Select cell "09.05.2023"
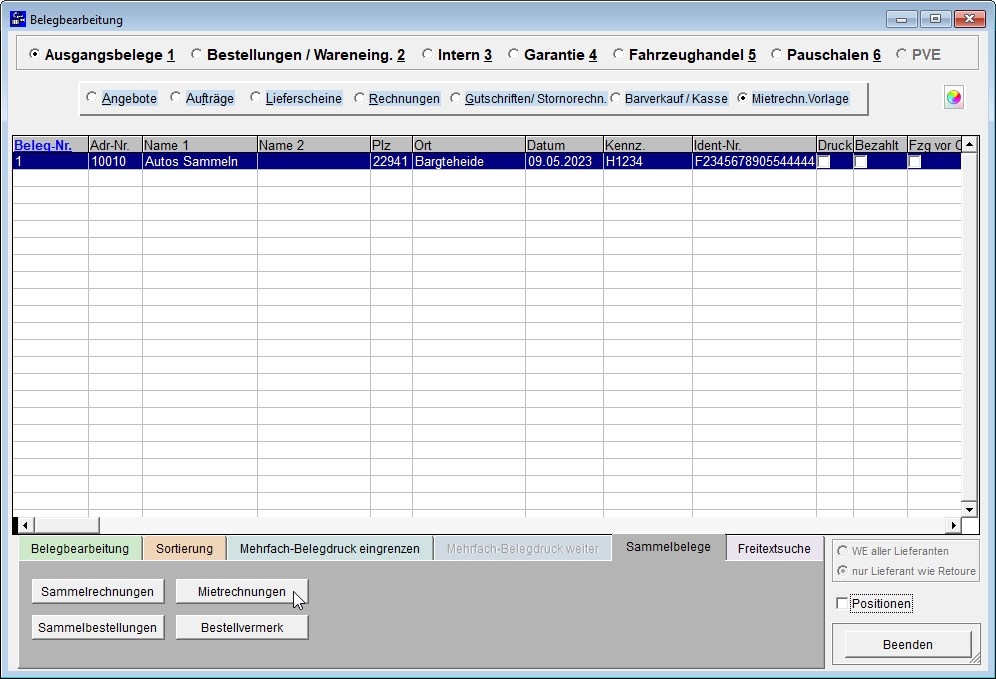Screen dimensions: 996x679 pyautogui.click(x=564, y=161)
